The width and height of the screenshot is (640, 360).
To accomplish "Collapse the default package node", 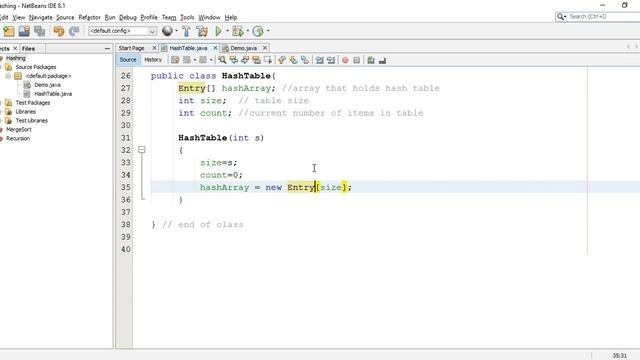I will point(8,76).
